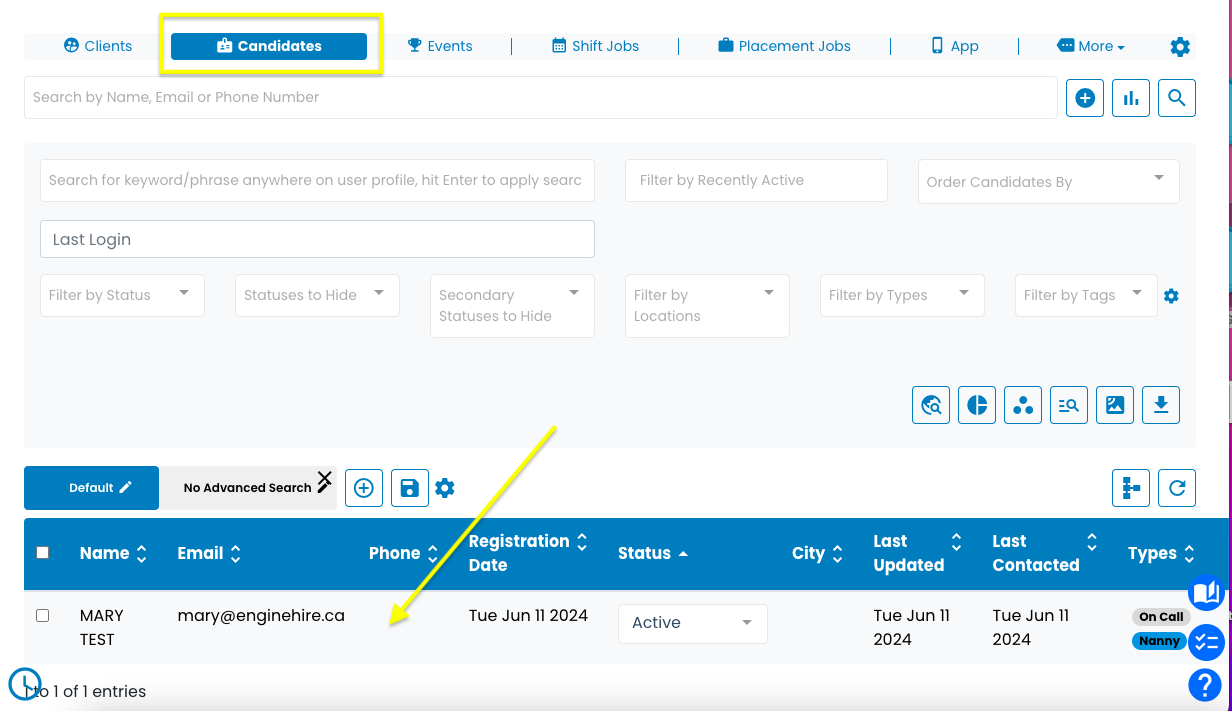This screenshot has width=1232, height=711.
Task: Click the Search by Name, Email field
Action: [x=540, y=98]
